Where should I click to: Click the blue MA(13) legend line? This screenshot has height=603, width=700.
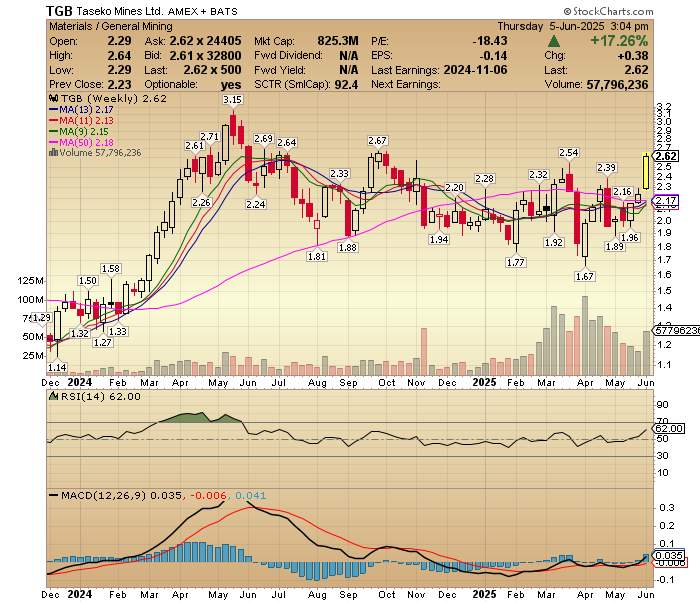coord(54,109)
